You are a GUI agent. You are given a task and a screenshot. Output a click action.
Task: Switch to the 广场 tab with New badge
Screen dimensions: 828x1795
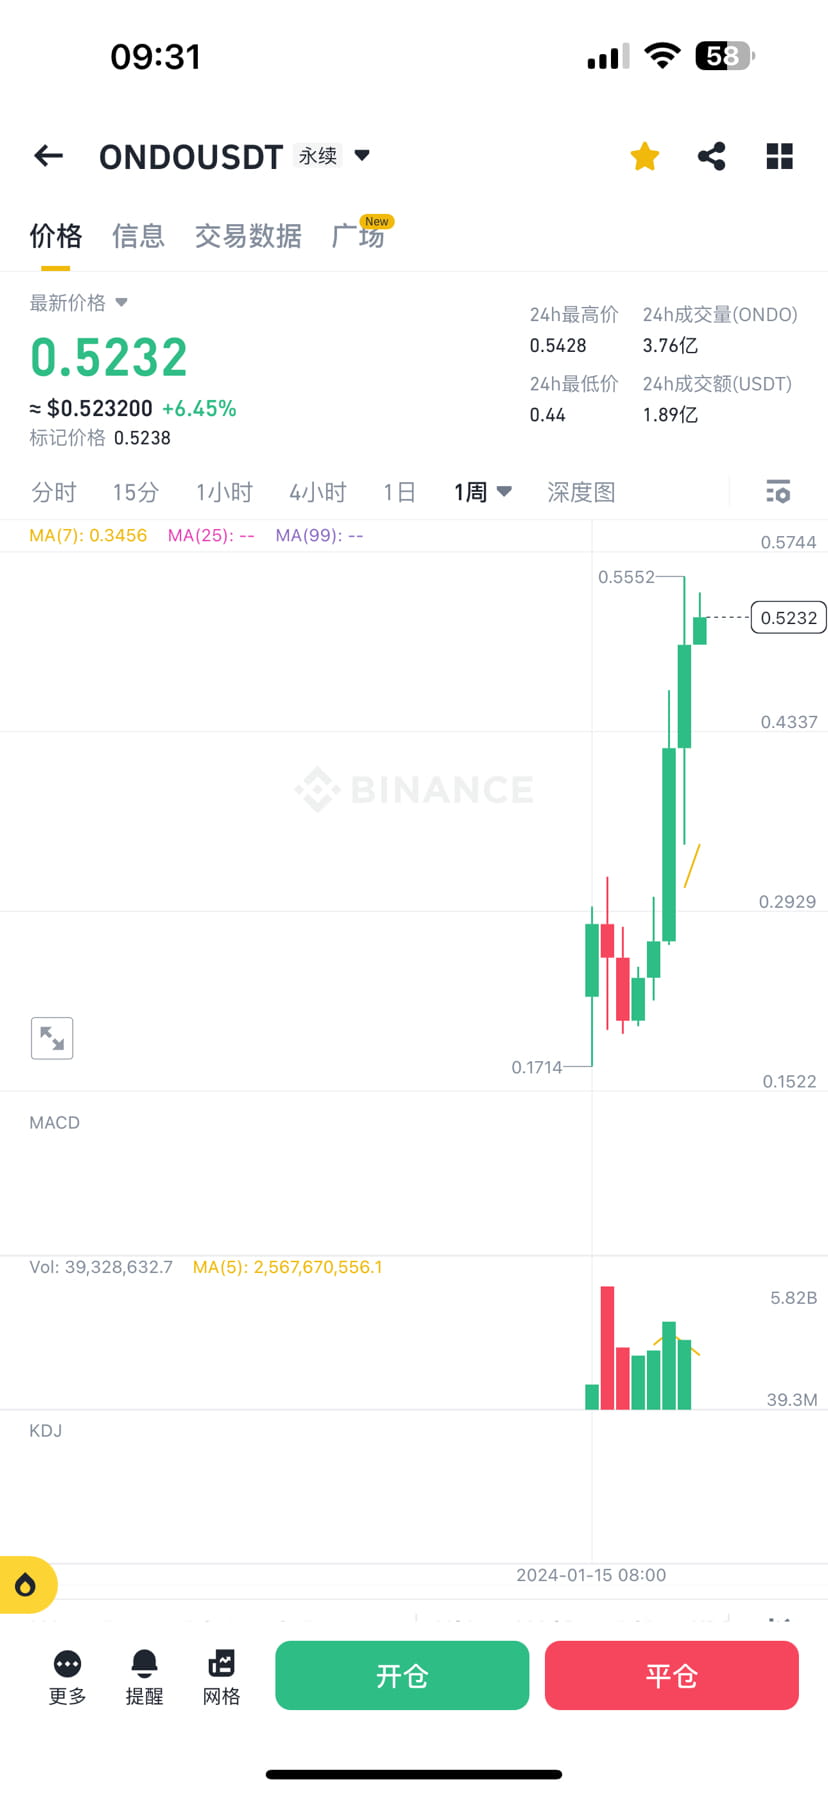pyautogui.click(x=359, y=236)
